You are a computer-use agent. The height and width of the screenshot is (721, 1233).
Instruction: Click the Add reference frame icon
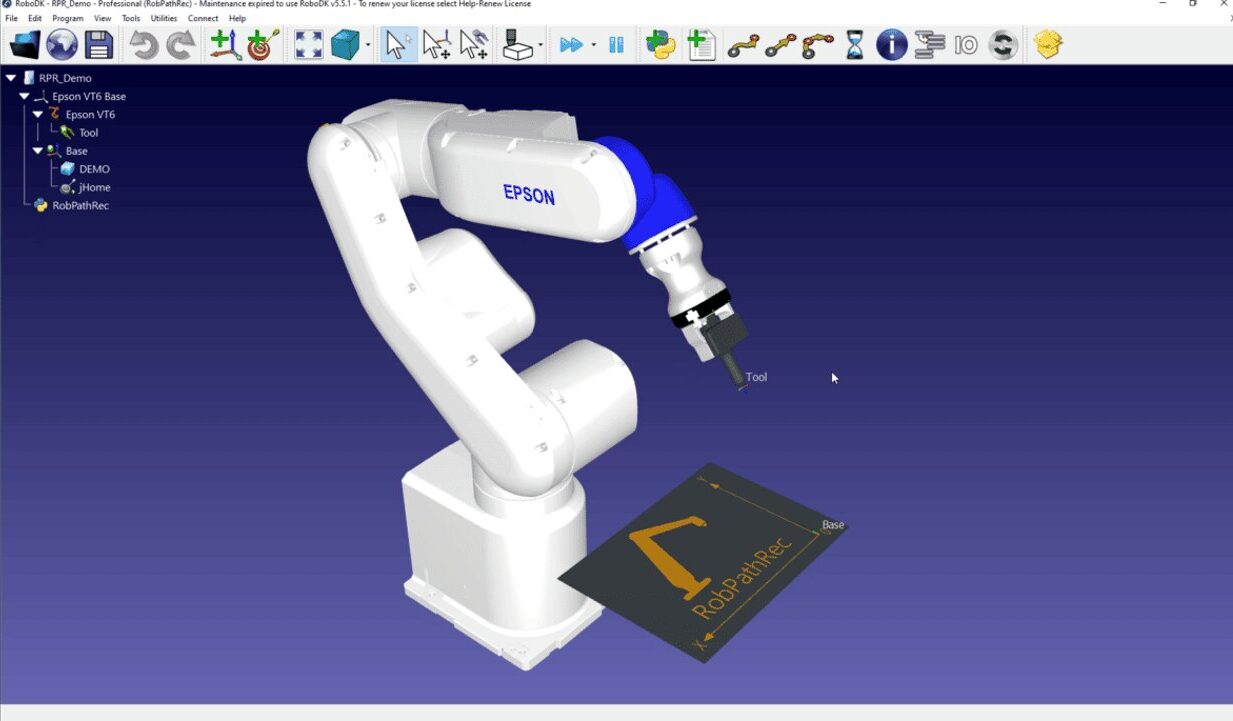point(225,45)
